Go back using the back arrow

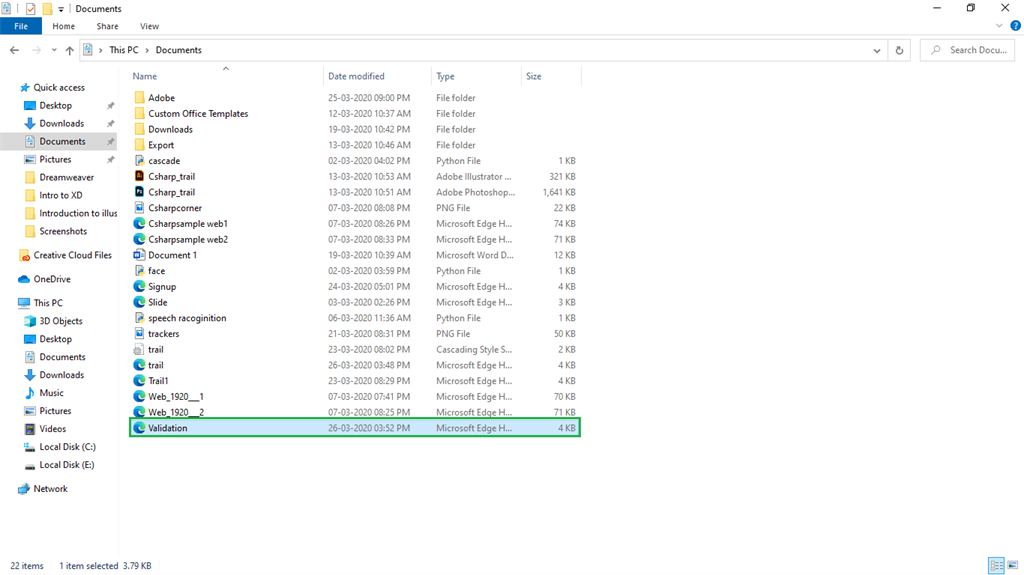click(x=14, y=50)
